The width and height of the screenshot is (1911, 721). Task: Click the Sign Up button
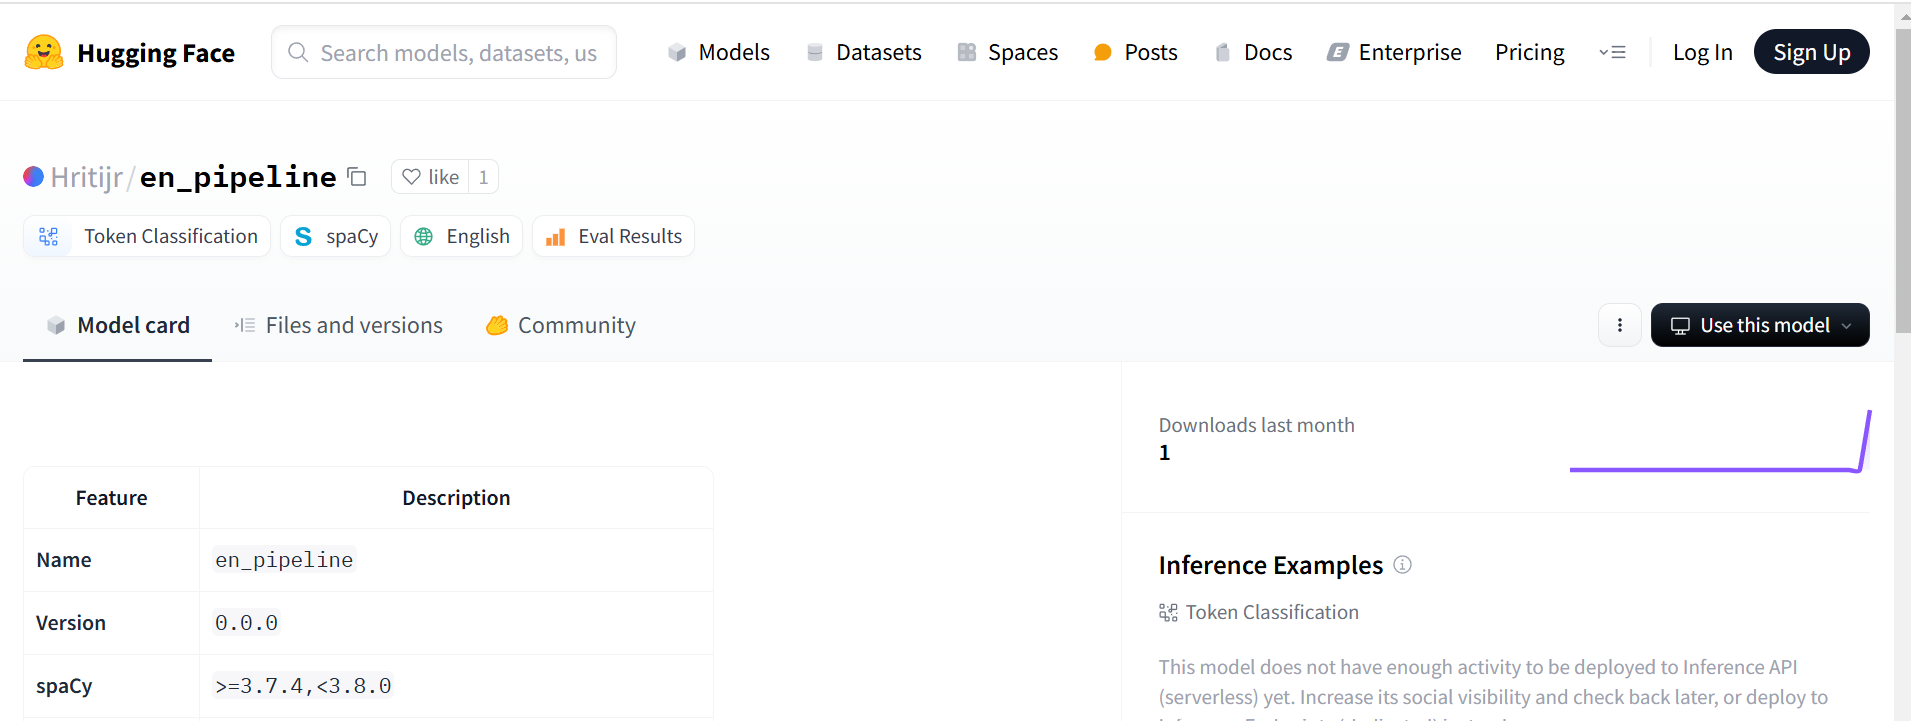[1811, 52]
